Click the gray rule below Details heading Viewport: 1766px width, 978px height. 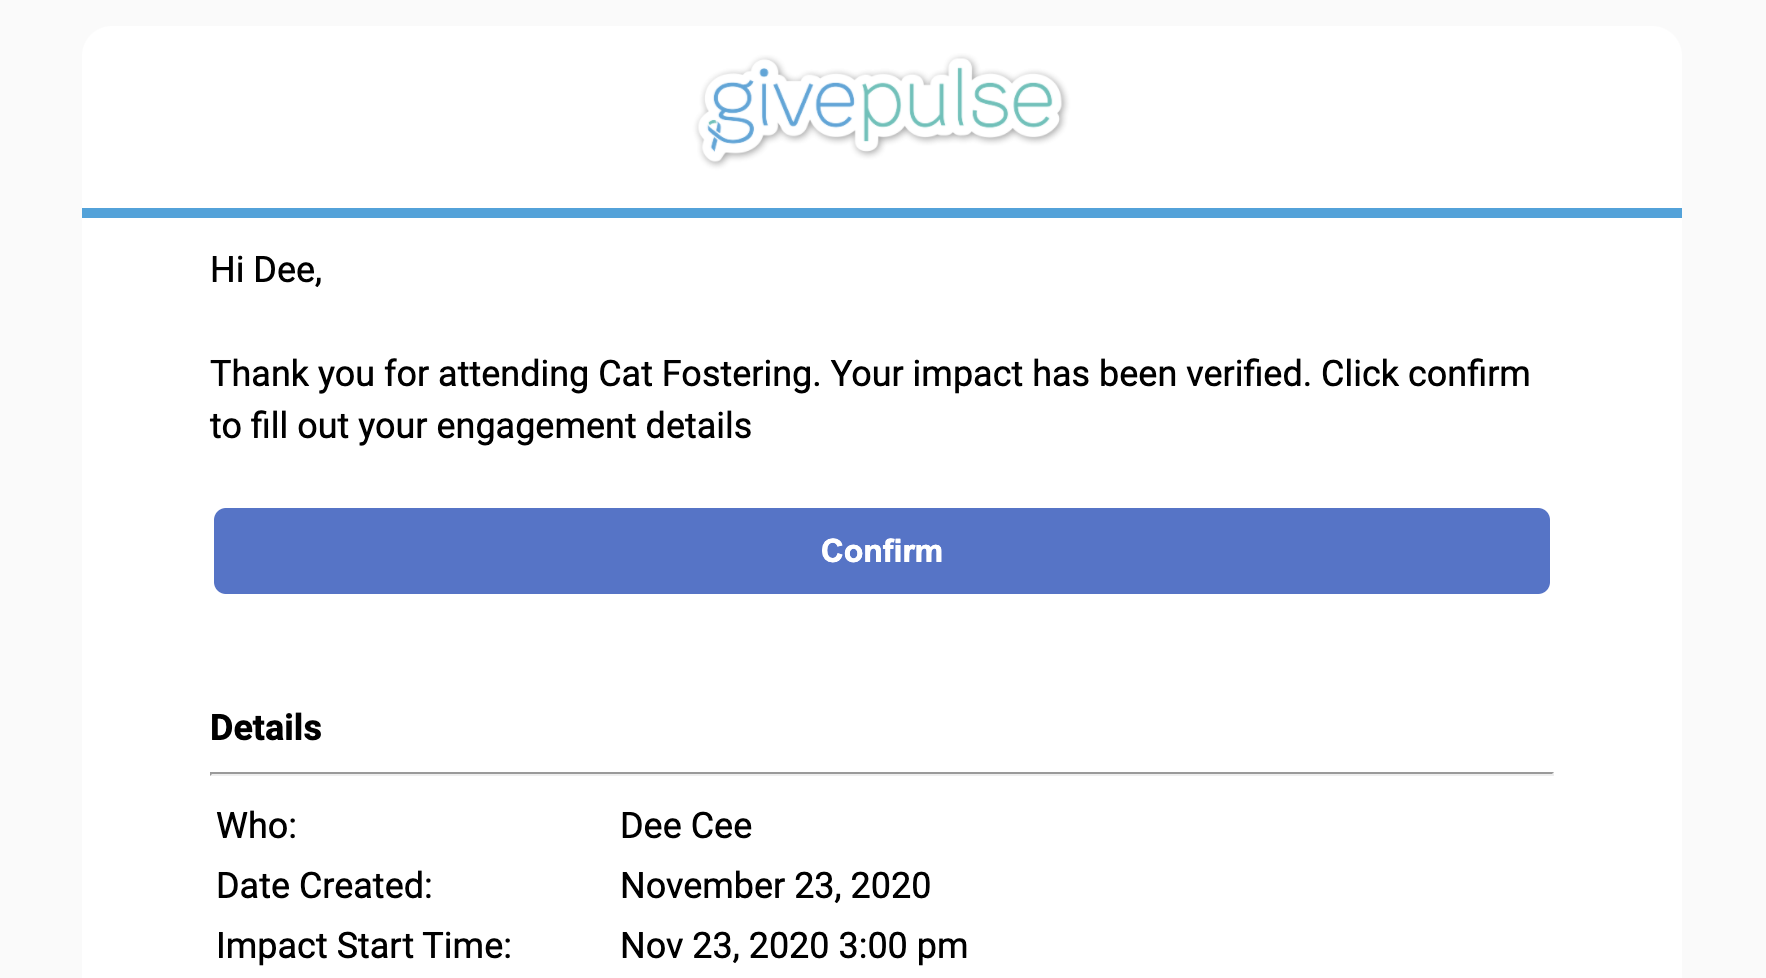click(881, 773)
